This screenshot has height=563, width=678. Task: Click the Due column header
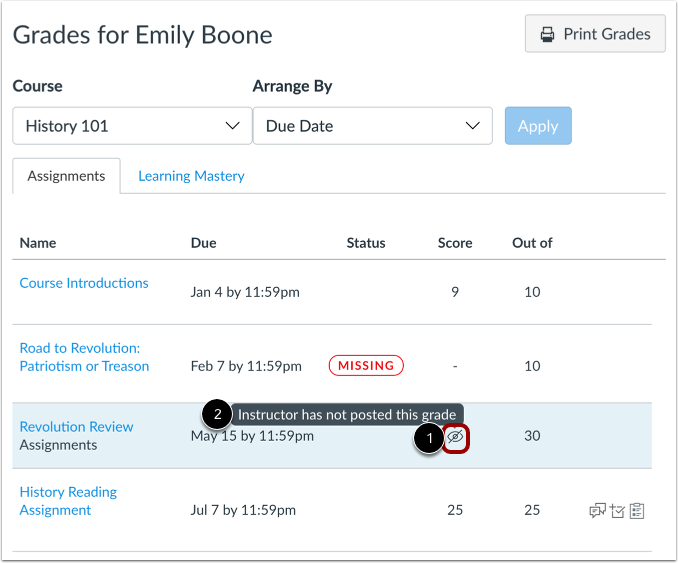coord(204,243)
